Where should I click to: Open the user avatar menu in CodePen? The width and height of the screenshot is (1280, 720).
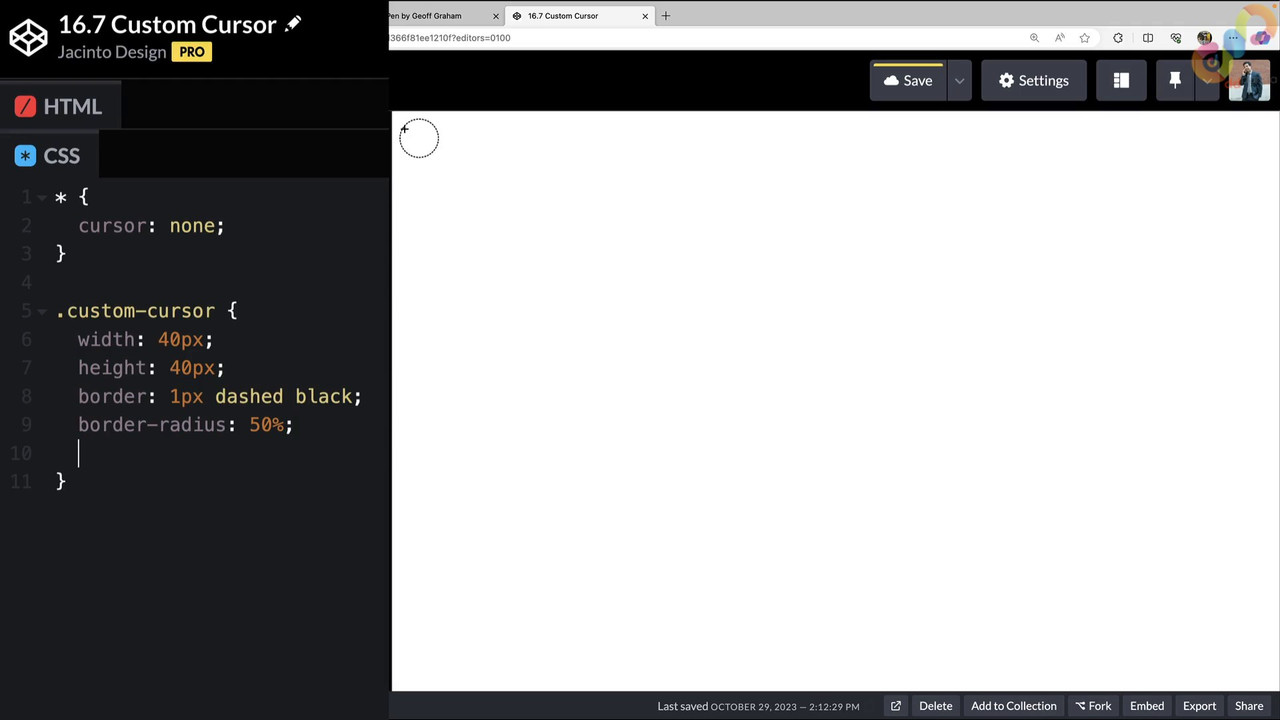[x=1249, y=81]
